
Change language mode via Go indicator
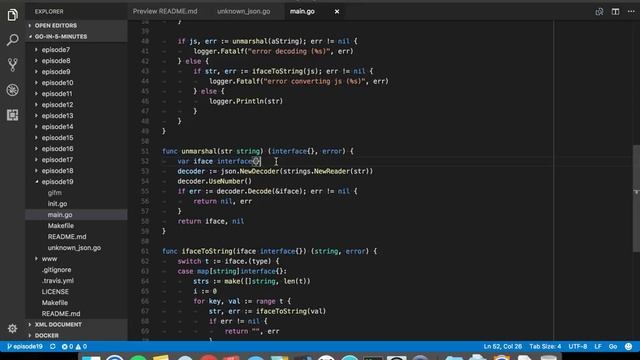click(x=613, y=347)
